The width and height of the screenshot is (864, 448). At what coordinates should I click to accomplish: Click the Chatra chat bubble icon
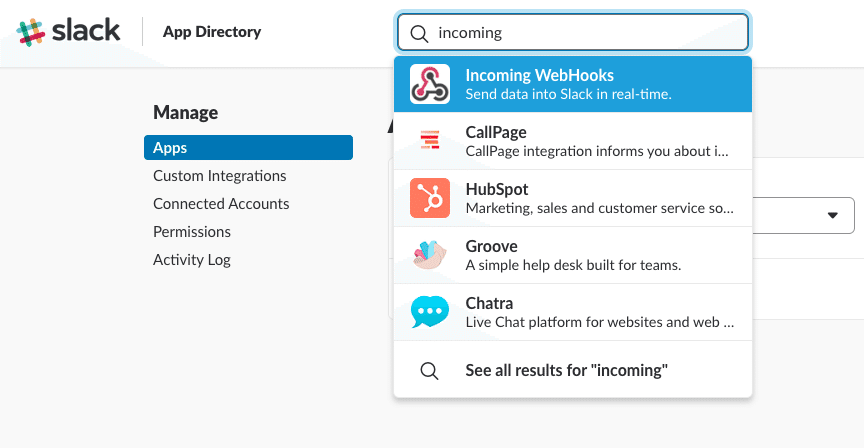click(x=430, y=311)
